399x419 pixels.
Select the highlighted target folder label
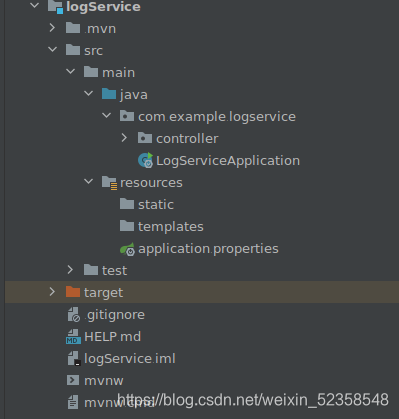(103, 293)
